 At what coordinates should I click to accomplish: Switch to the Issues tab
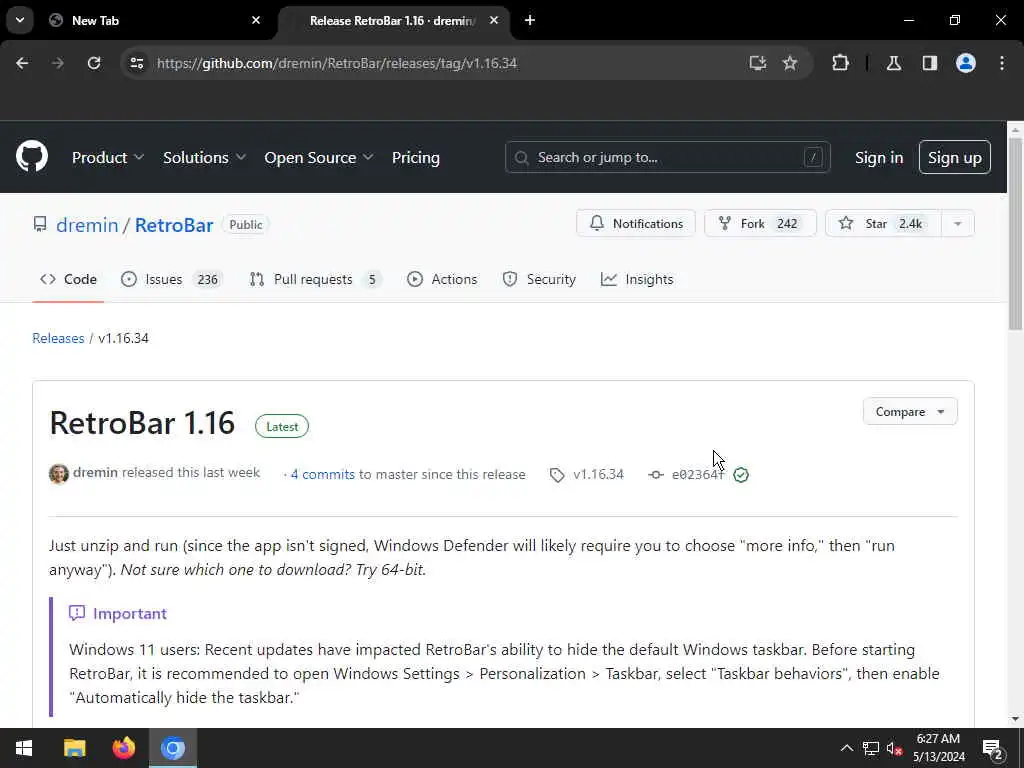172,280
